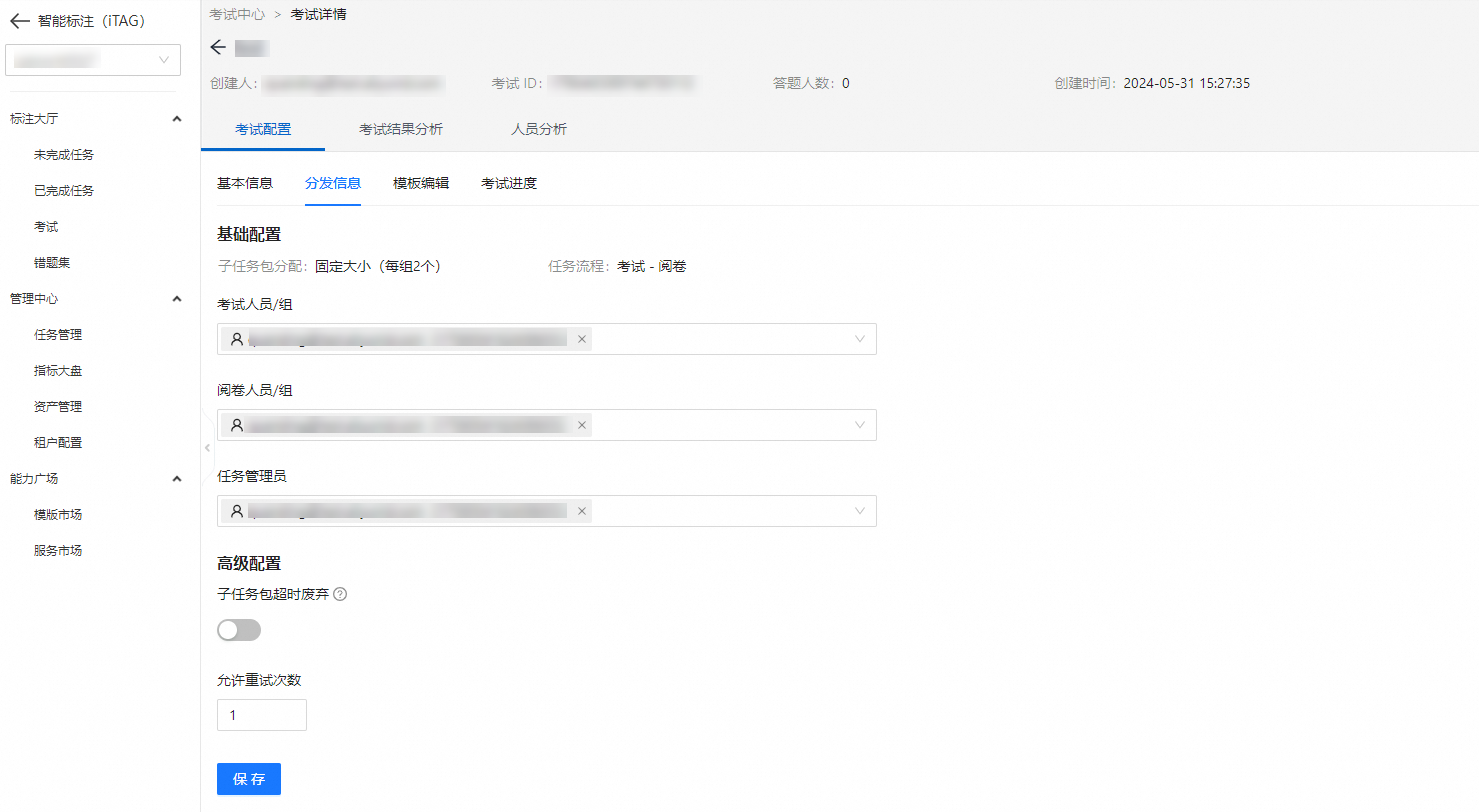Screen dimensions: 1479x812
Task: Open the 基本信息 sub-tab
Action: click(x=245, y=183)
